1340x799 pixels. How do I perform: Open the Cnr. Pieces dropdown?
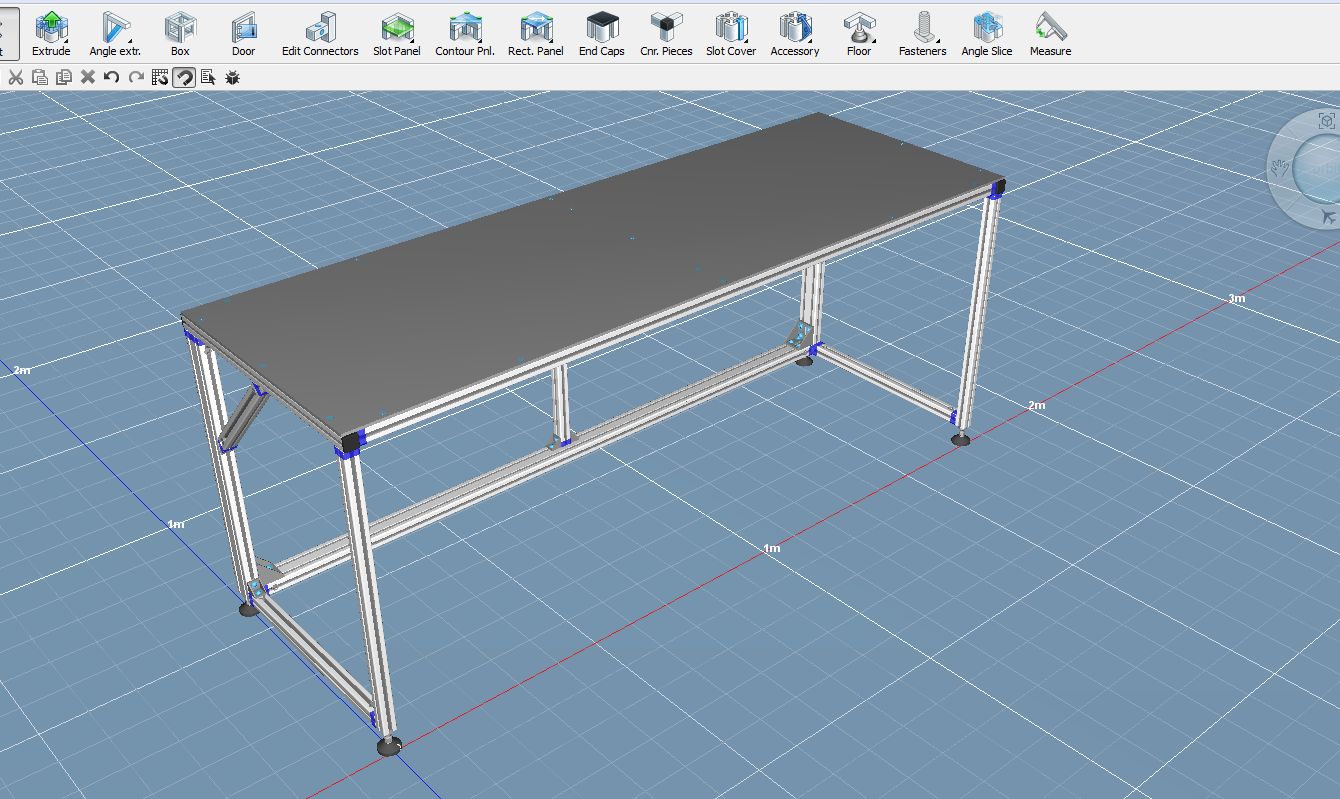tap(666, 32)
